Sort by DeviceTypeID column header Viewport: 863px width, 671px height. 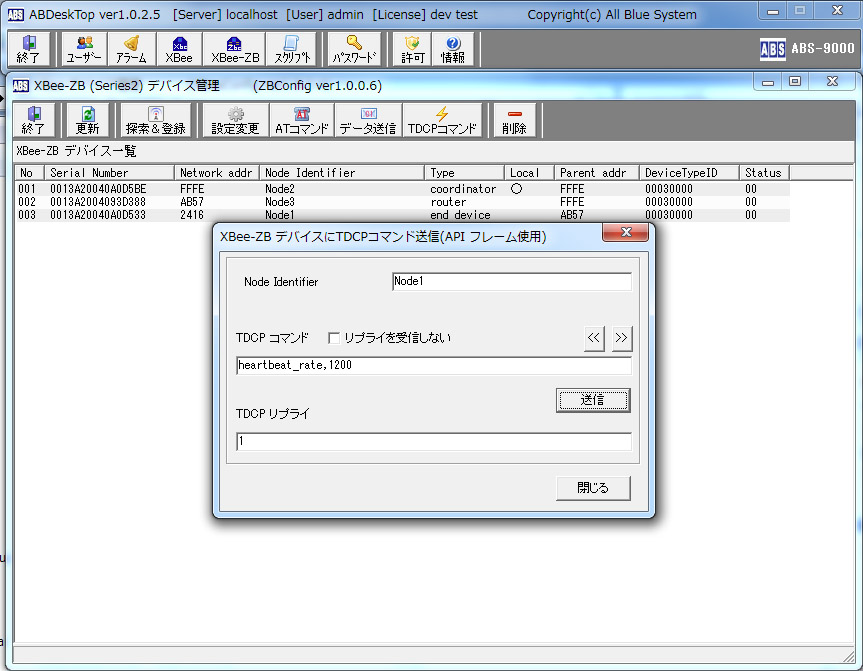689,173
